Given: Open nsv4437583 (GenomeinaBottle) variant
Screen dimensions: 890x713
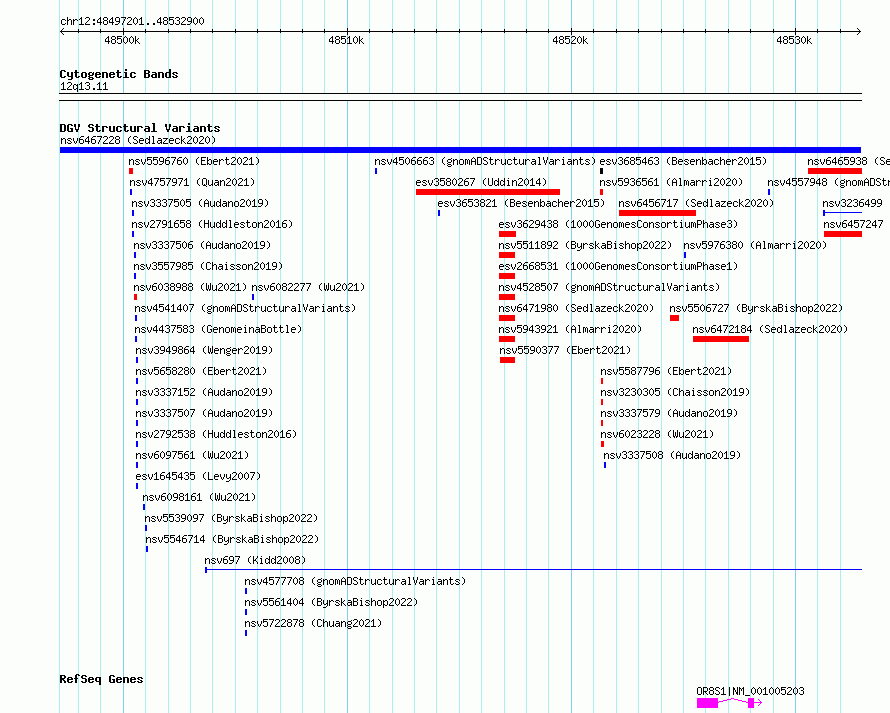Looking at the screenshot, I should [x=218, y=329].
